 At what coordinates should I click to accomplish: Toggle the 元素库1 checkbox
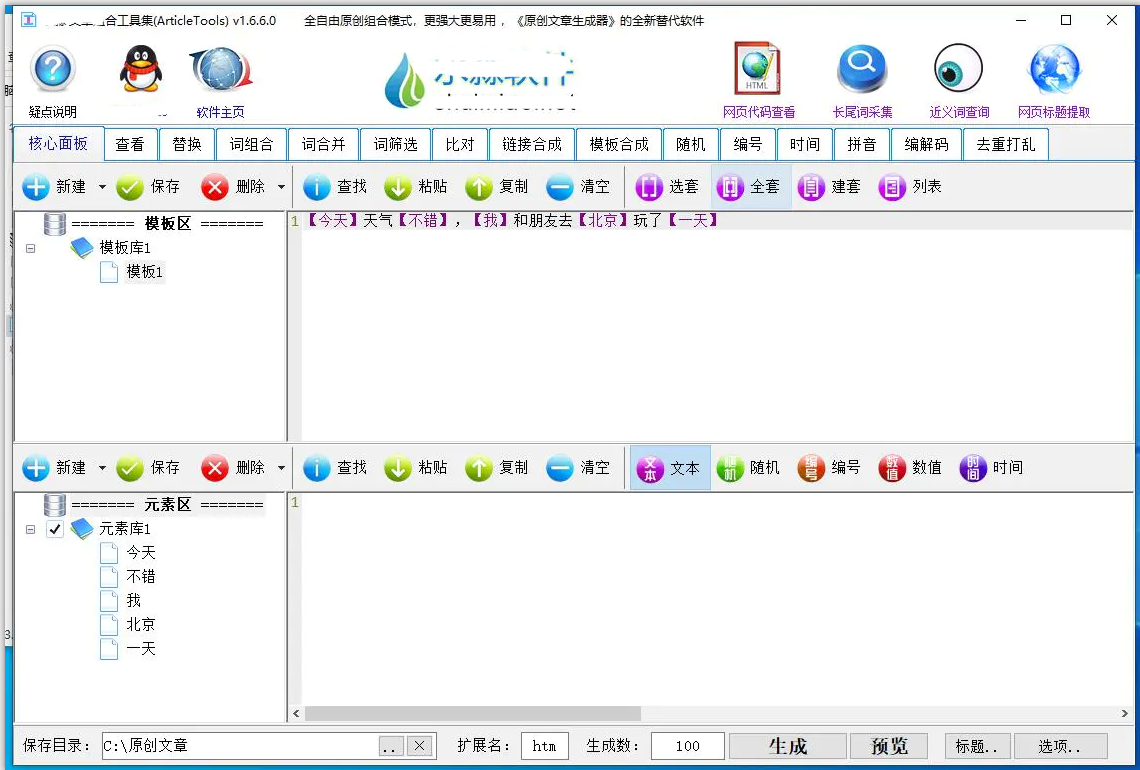[56, 529]
